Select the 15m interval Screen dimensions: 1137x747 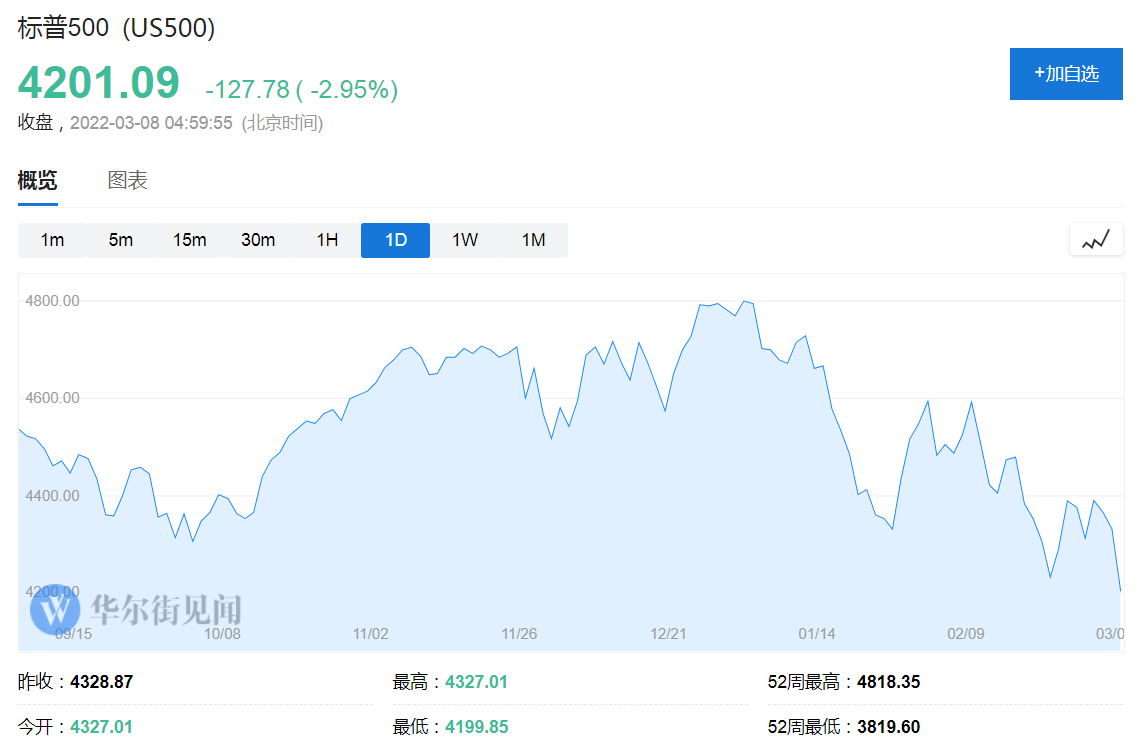pos(189,240)
